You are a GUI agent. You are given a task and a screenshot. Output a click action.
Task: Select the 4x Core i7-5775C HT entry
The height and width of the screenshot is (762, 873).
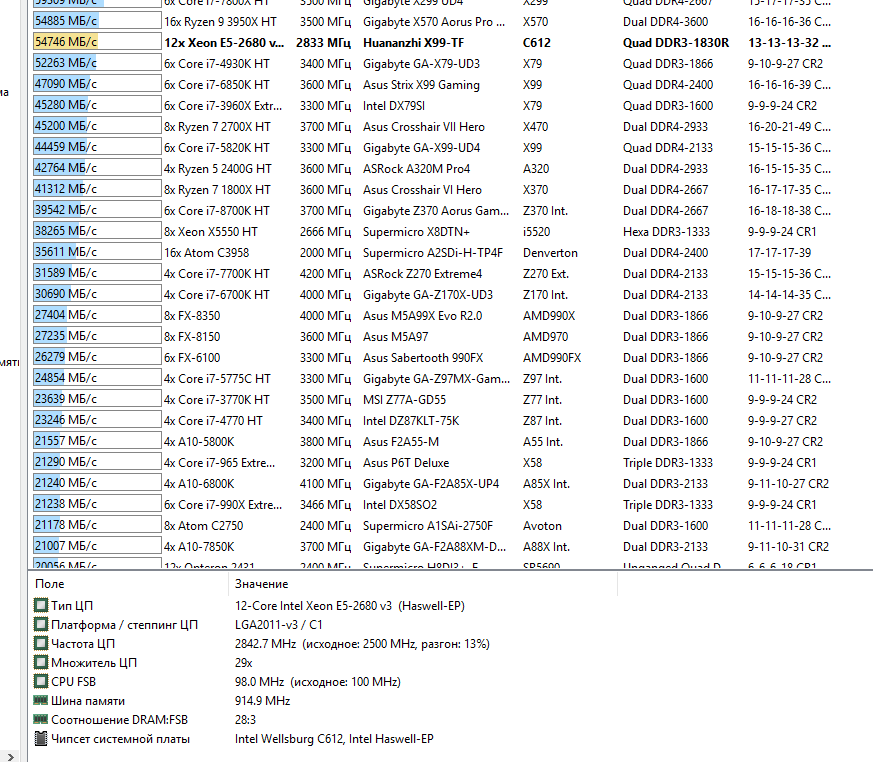point(217,378)
